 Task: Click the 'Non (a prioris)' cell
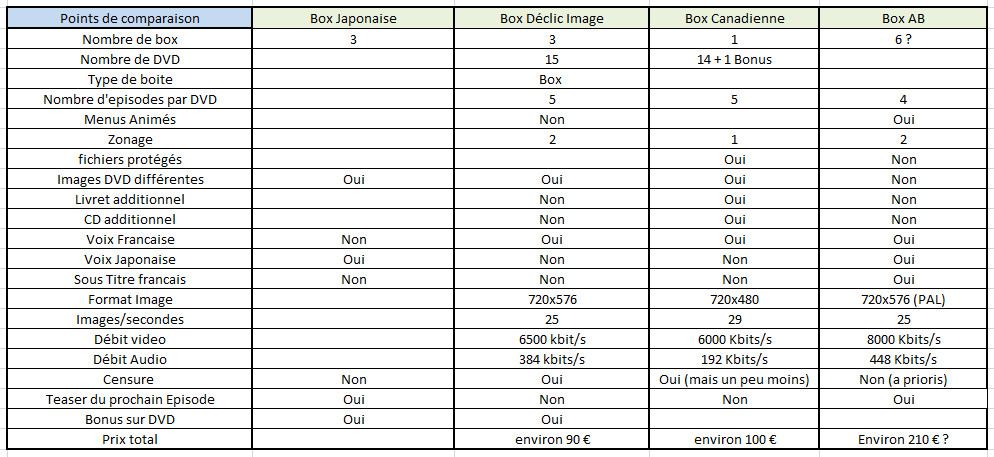(x=903, y=379)
